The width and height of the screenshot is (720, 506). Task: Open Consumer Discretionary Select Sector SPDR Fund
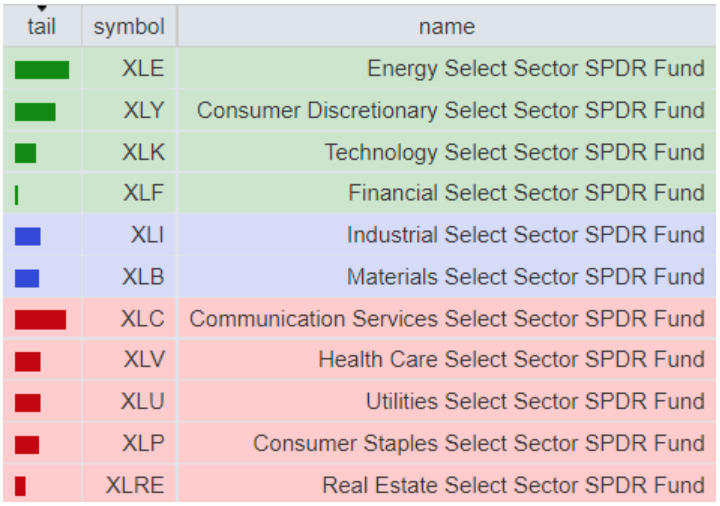(x=450, y=111)
